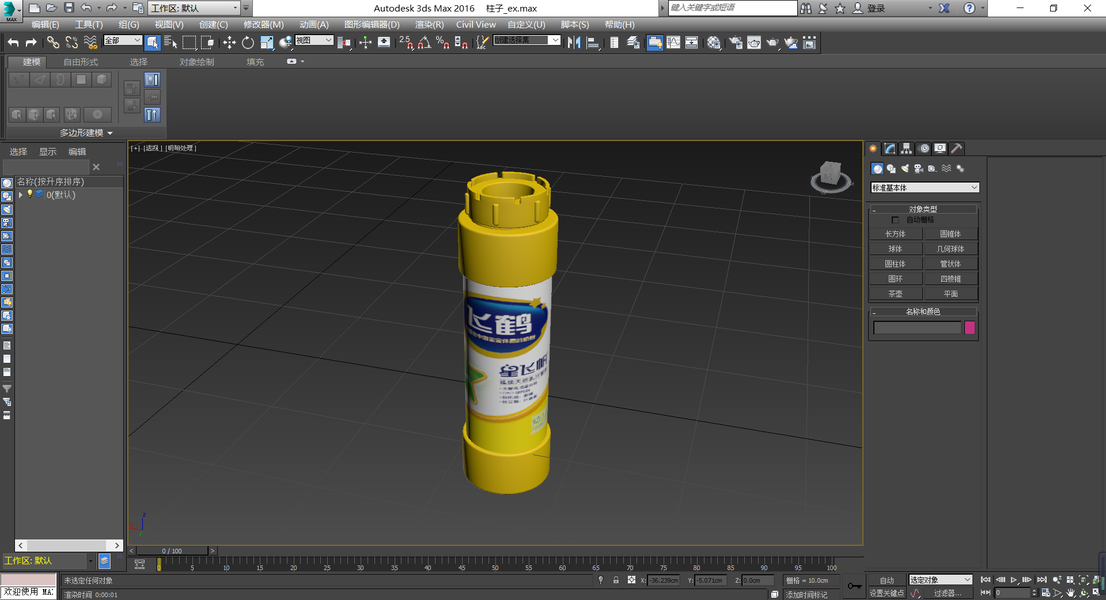This screenshot has height=600, width=1106.
Task: Open the 修改器(M) menu
Action: [263, 25]
